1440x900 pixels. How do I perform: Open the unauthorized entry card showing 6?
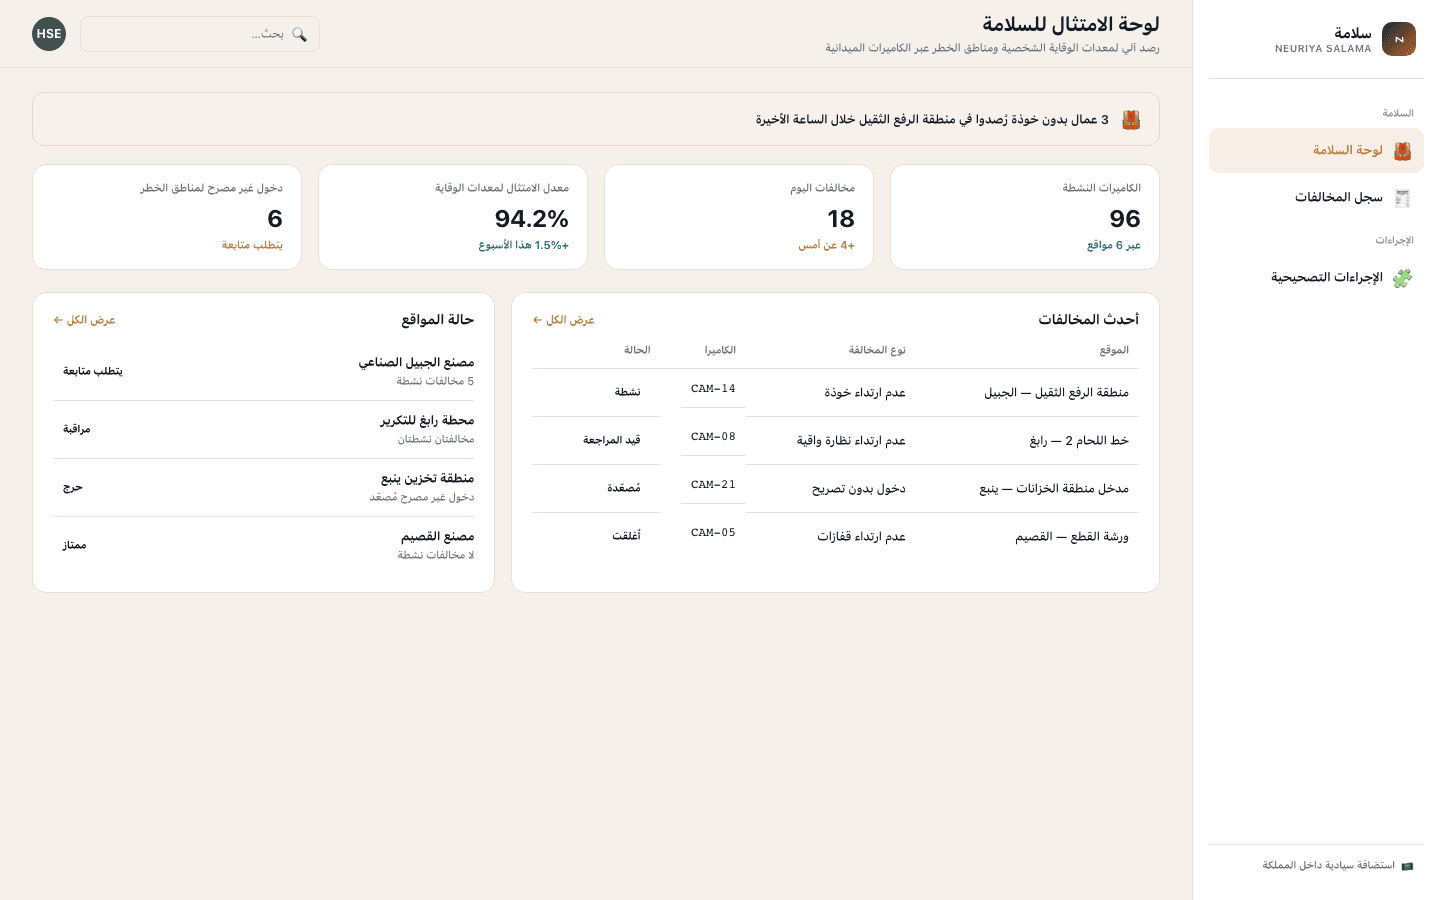[x=167, y=217]
